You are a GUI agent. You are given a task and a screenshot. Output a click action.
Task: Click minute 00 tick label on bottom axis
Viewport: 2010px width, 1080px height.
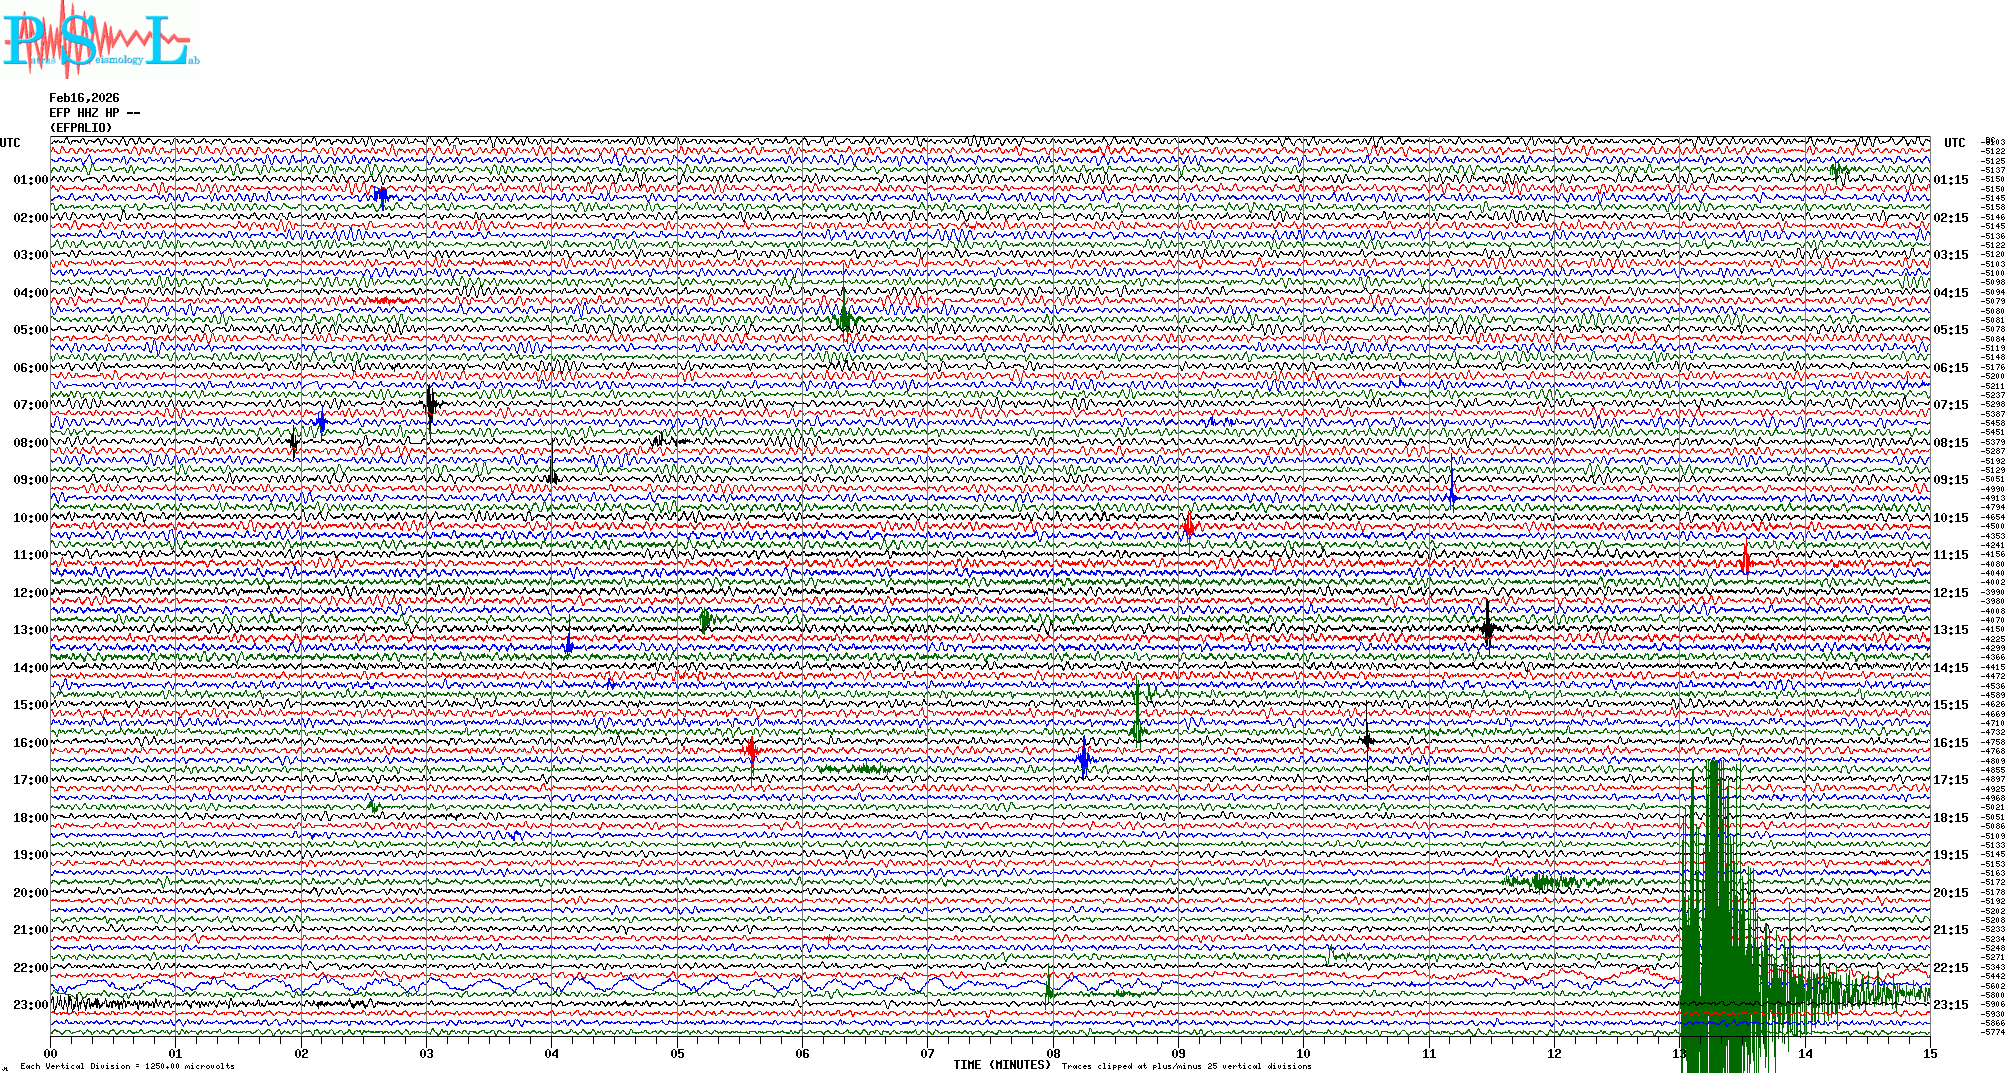pos(51,1054)
